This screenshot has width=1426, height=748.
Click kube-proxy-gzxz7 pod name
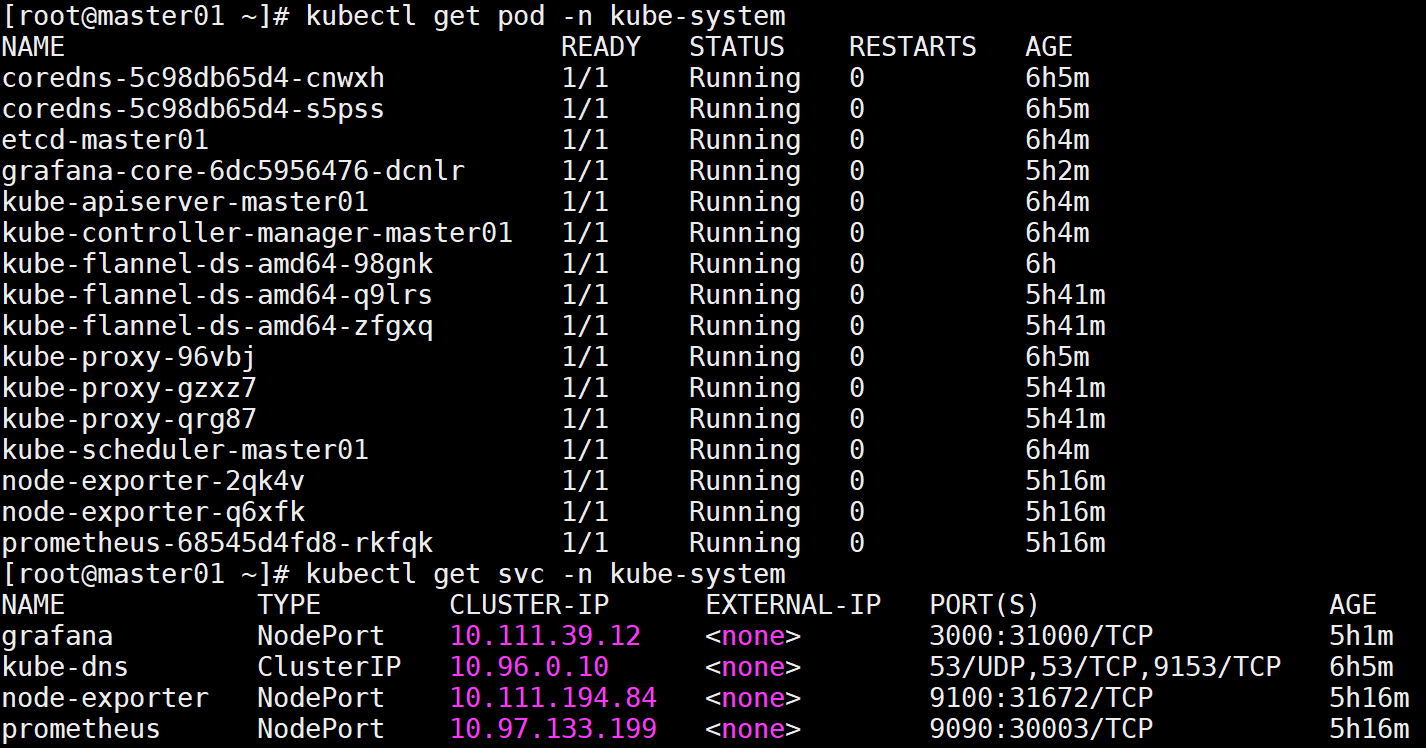click(x=129, y=388)
